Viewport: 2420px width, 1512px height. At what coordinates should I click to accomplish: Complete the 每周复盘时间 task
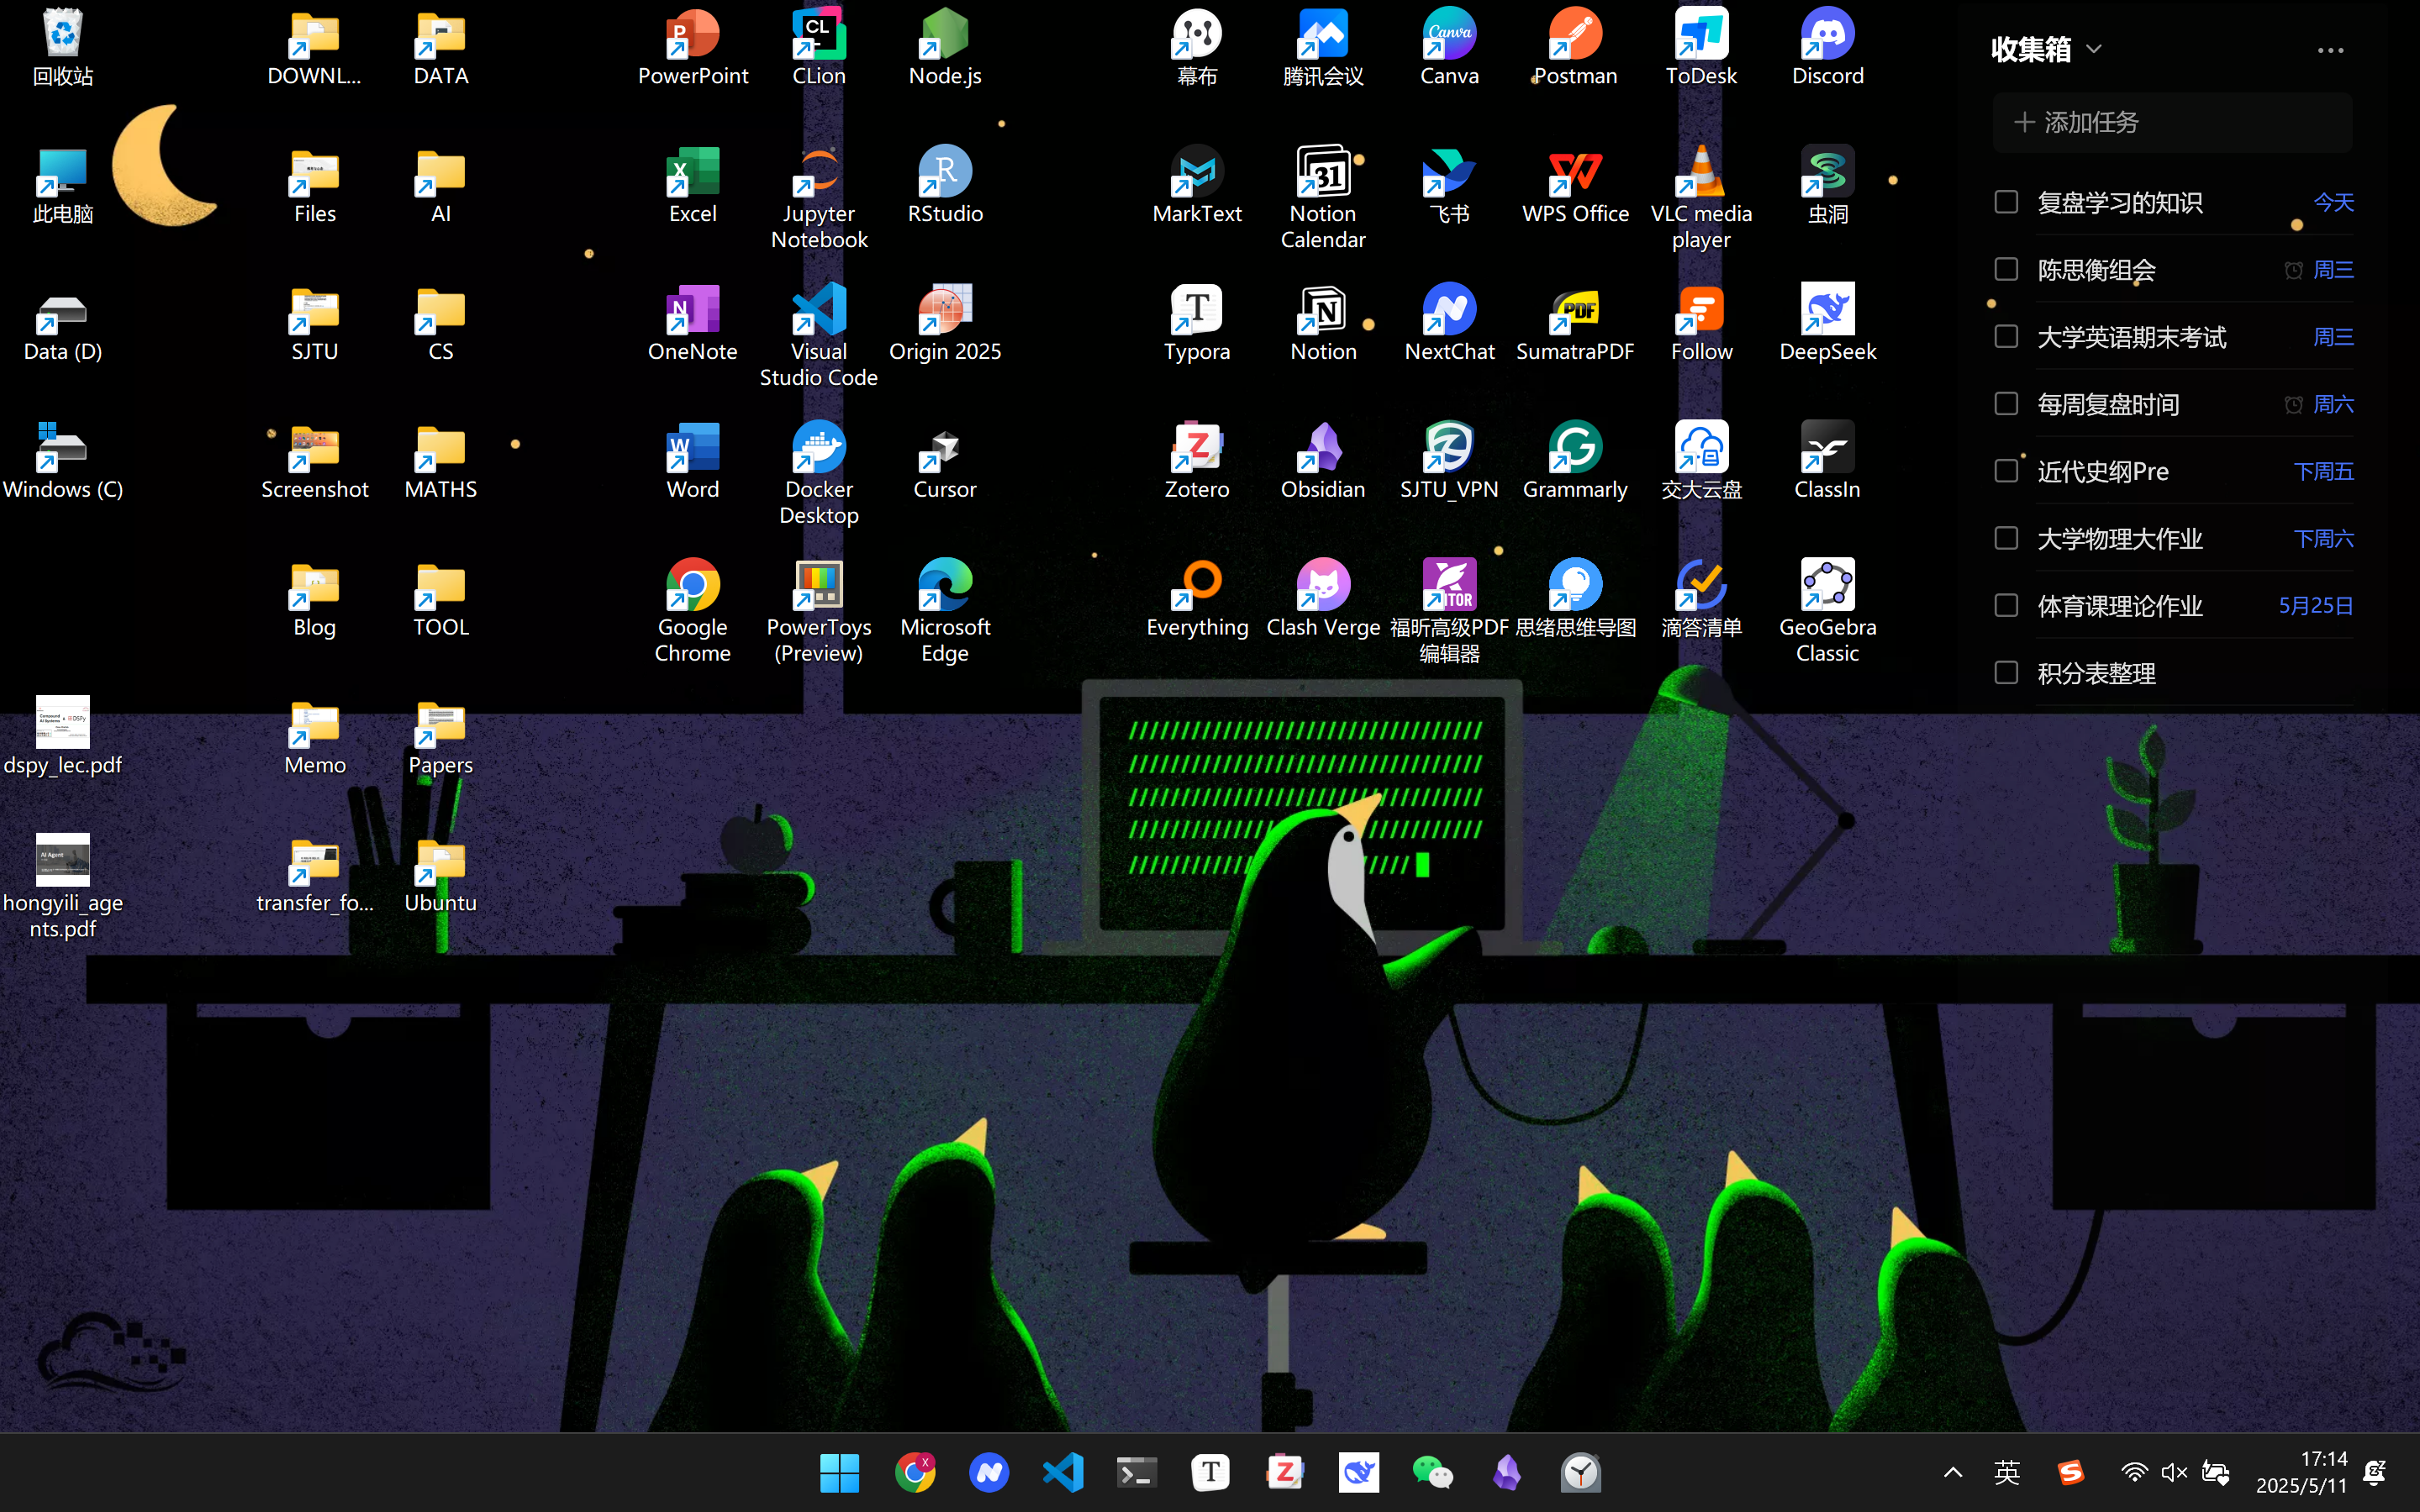pos(2006,403)
